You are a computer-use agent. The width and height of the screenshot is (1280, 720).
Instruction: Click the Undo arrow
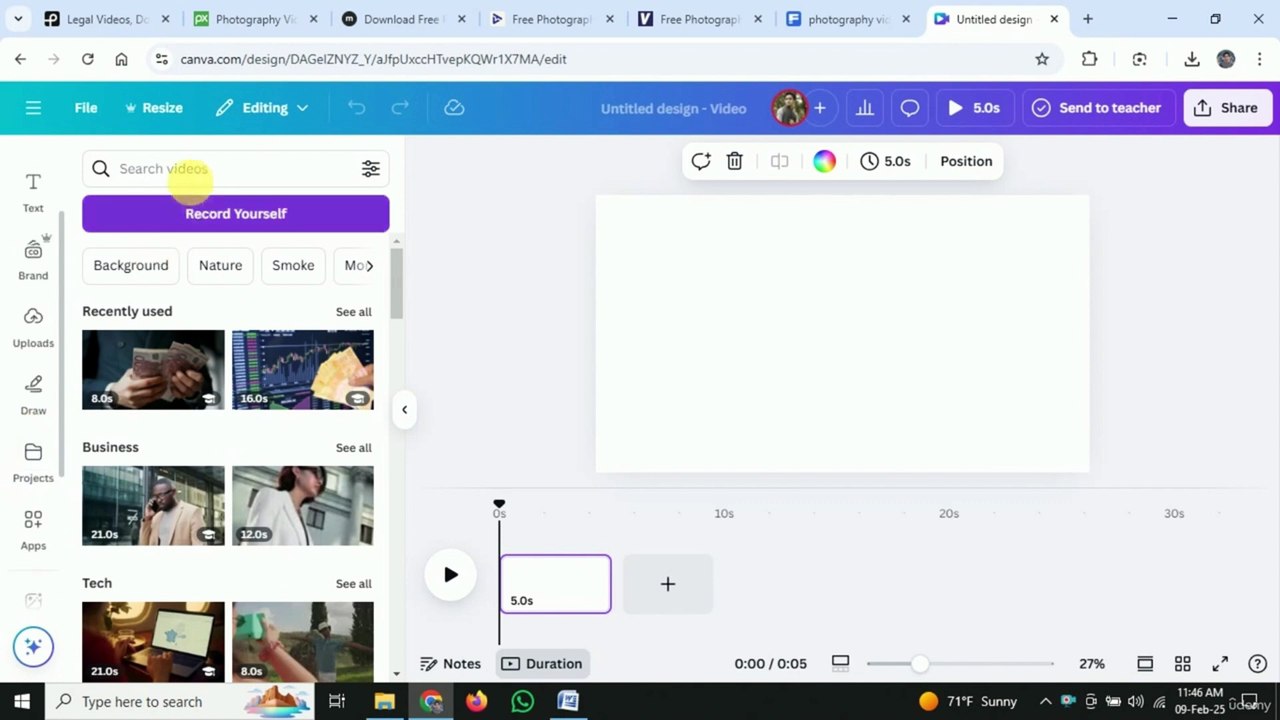[357, 108]
